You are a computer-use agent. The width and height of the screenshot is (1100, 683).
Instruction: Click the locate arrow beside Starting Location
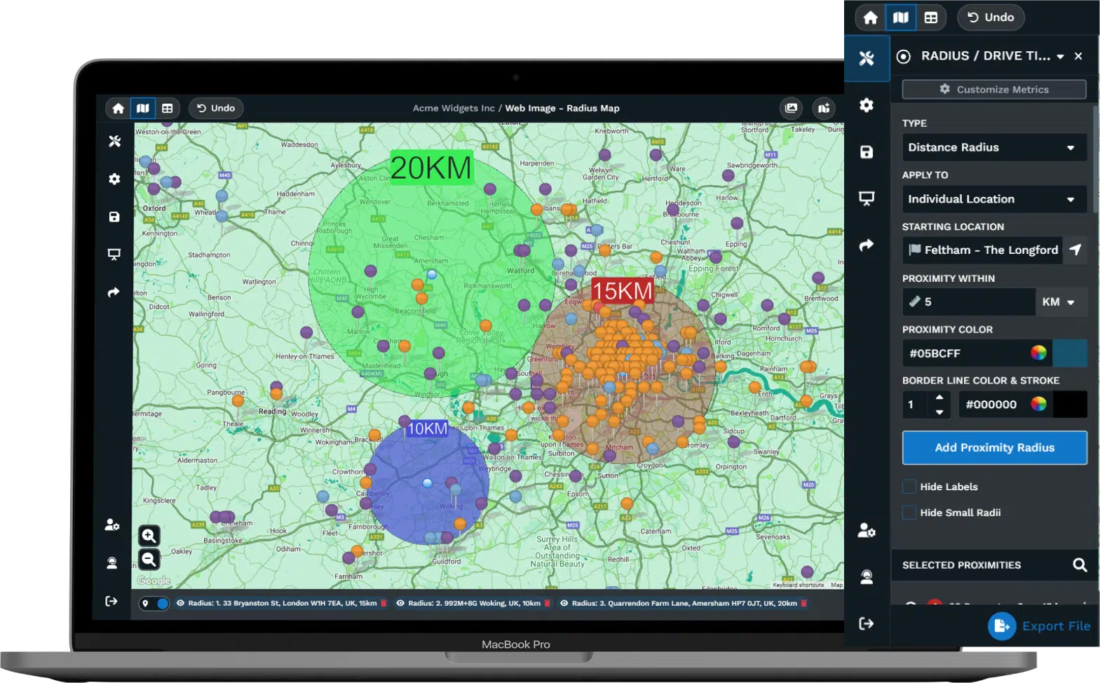click(x=1075, y=250)
